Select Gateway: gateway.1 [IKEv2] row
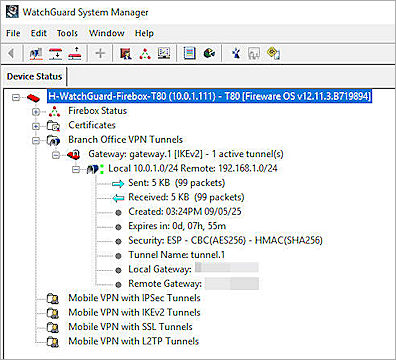Screen dimensions: 396x360 click(186, 154)
